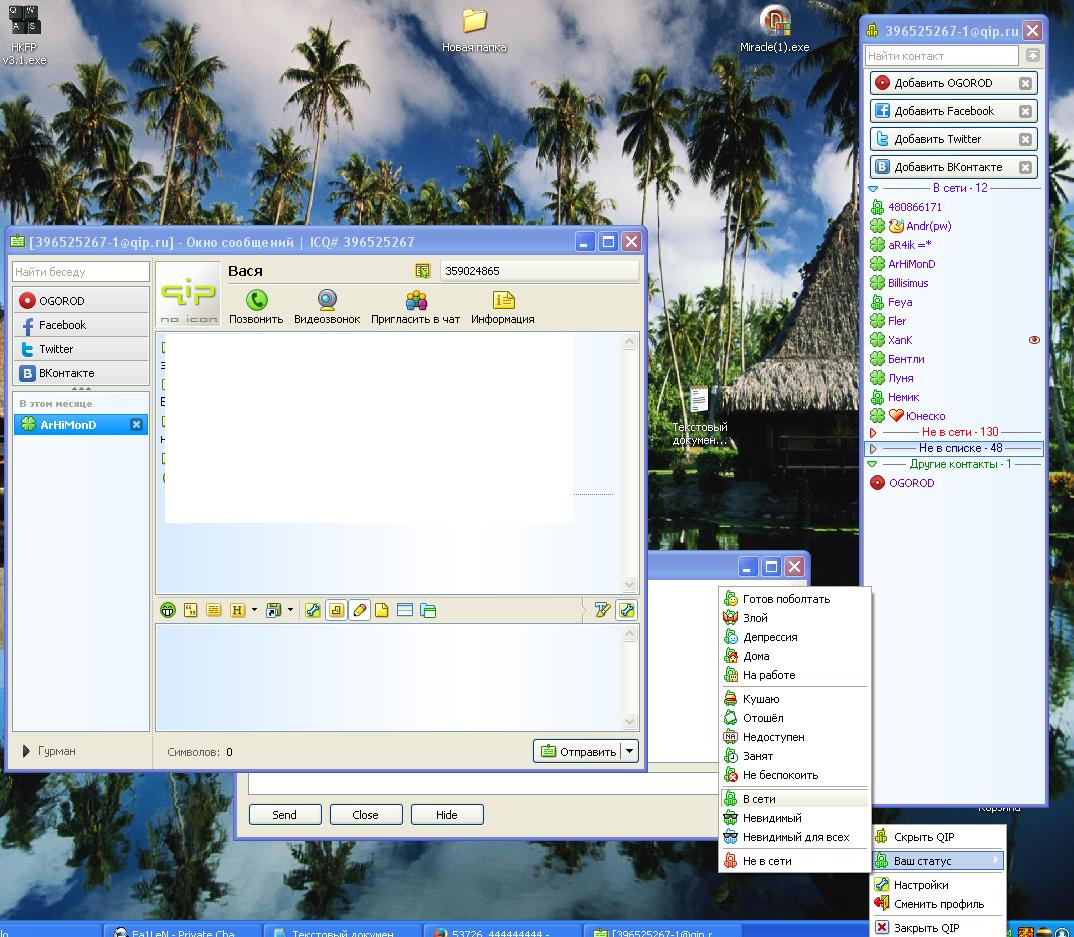
Task: Click Добавить Twitter button
Action: 953,139
